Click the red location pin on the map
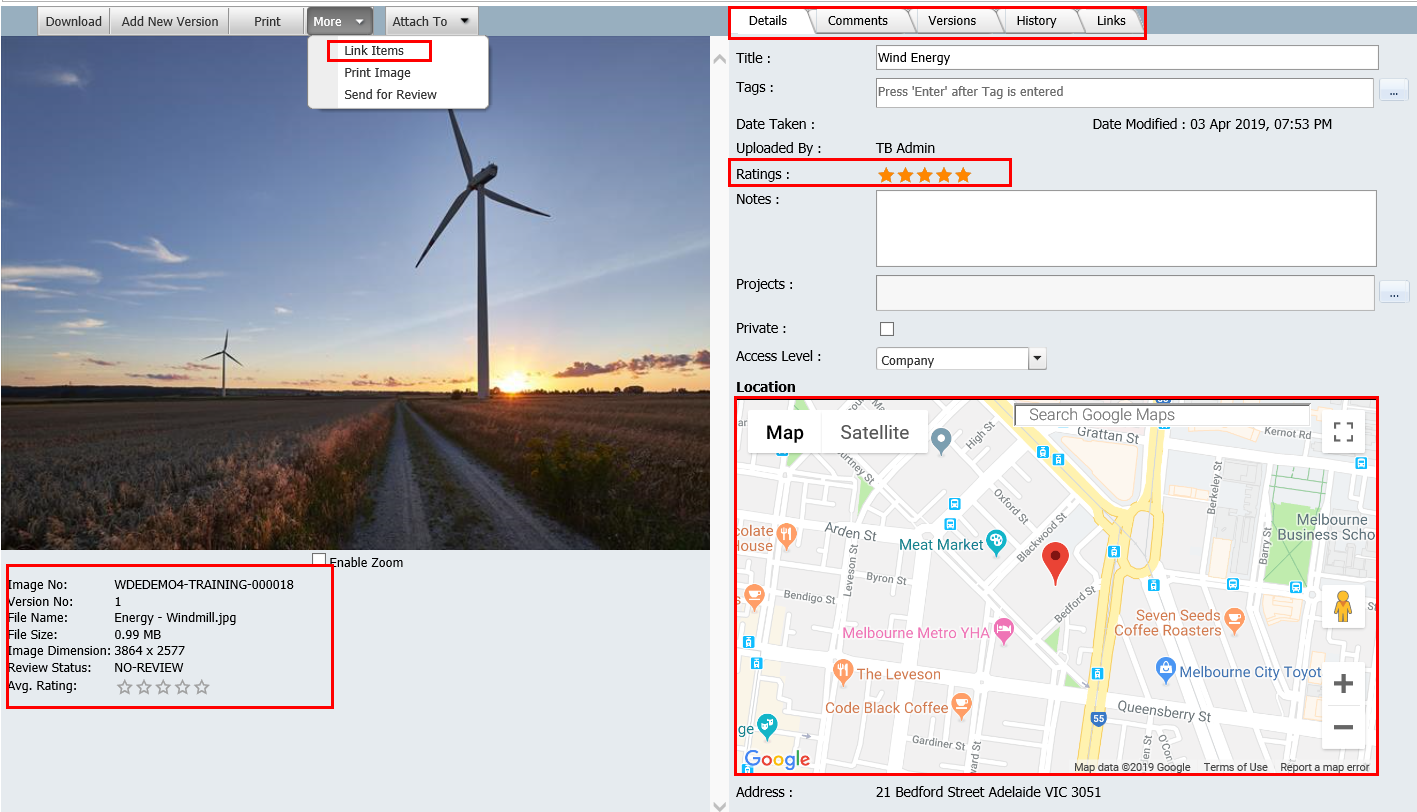Image resolution: width=1417 pixels, height=812 pixels. point(1055,563)
